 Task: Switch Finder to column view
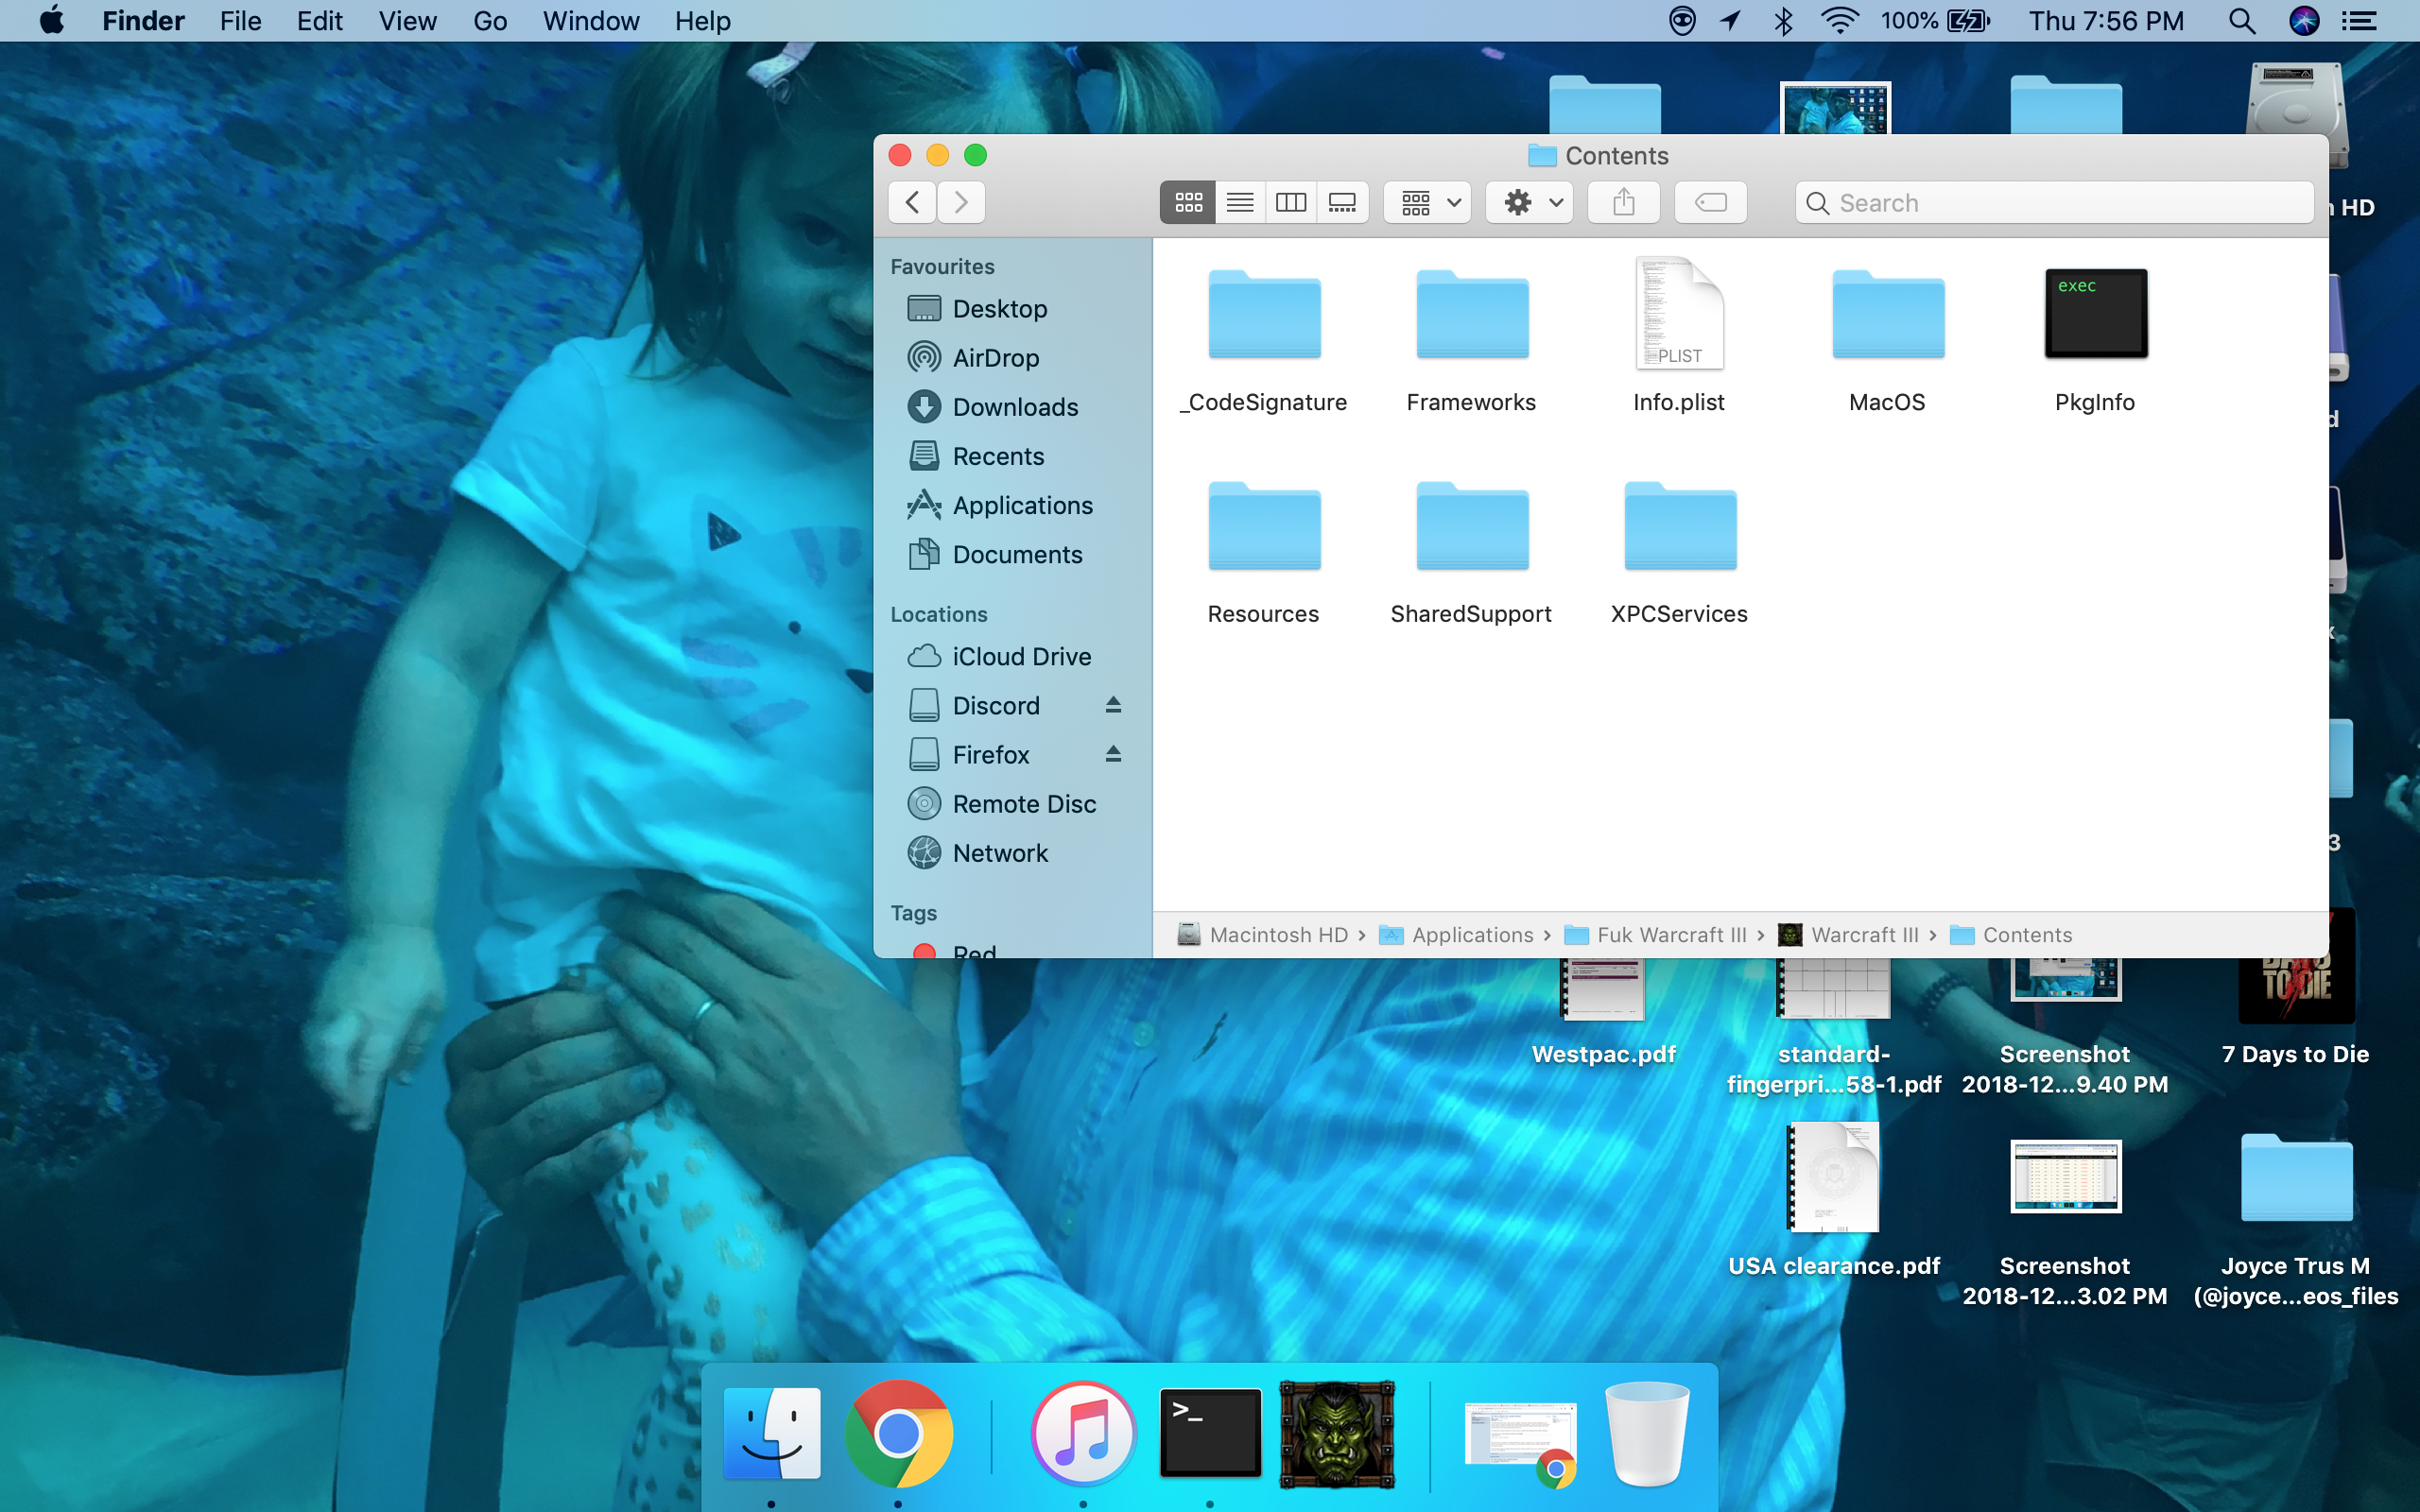point(1291,203)
